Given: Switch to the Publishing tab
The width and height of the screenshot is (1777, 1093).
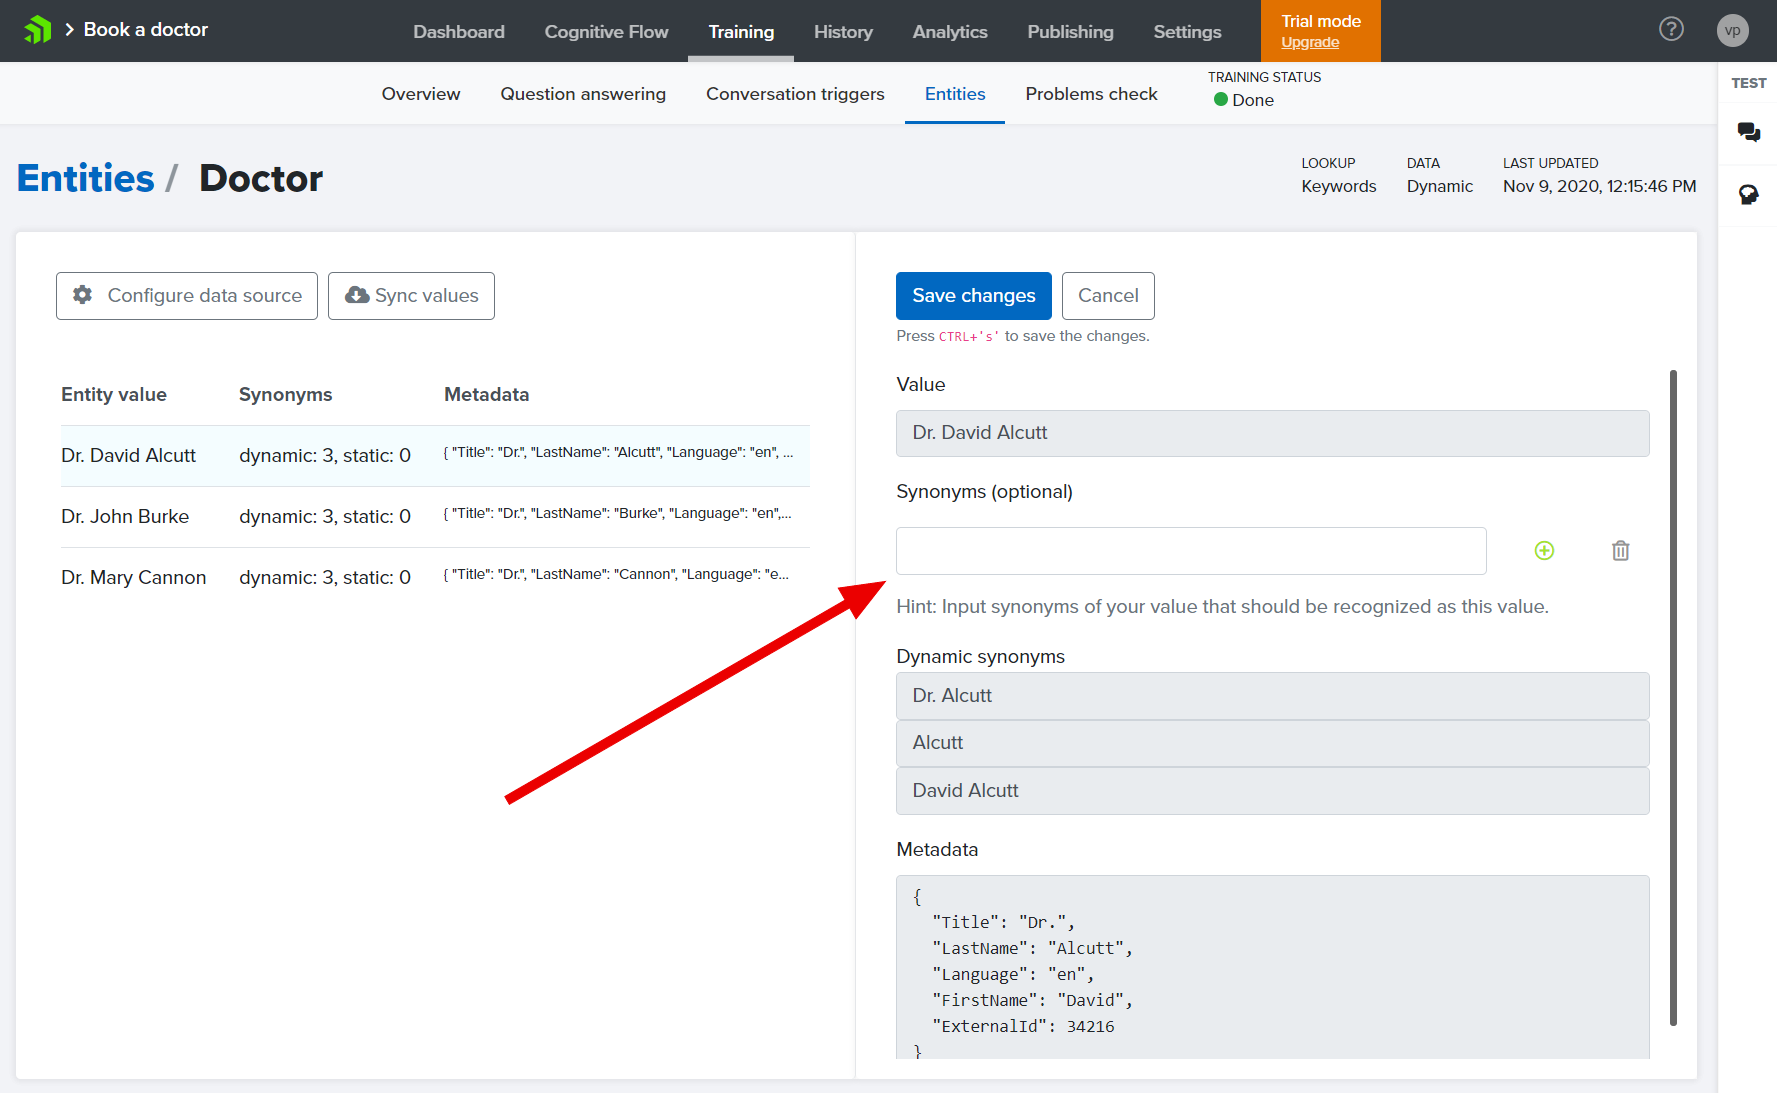Looking at the screenshot, I should click(x=1070, y=32).
